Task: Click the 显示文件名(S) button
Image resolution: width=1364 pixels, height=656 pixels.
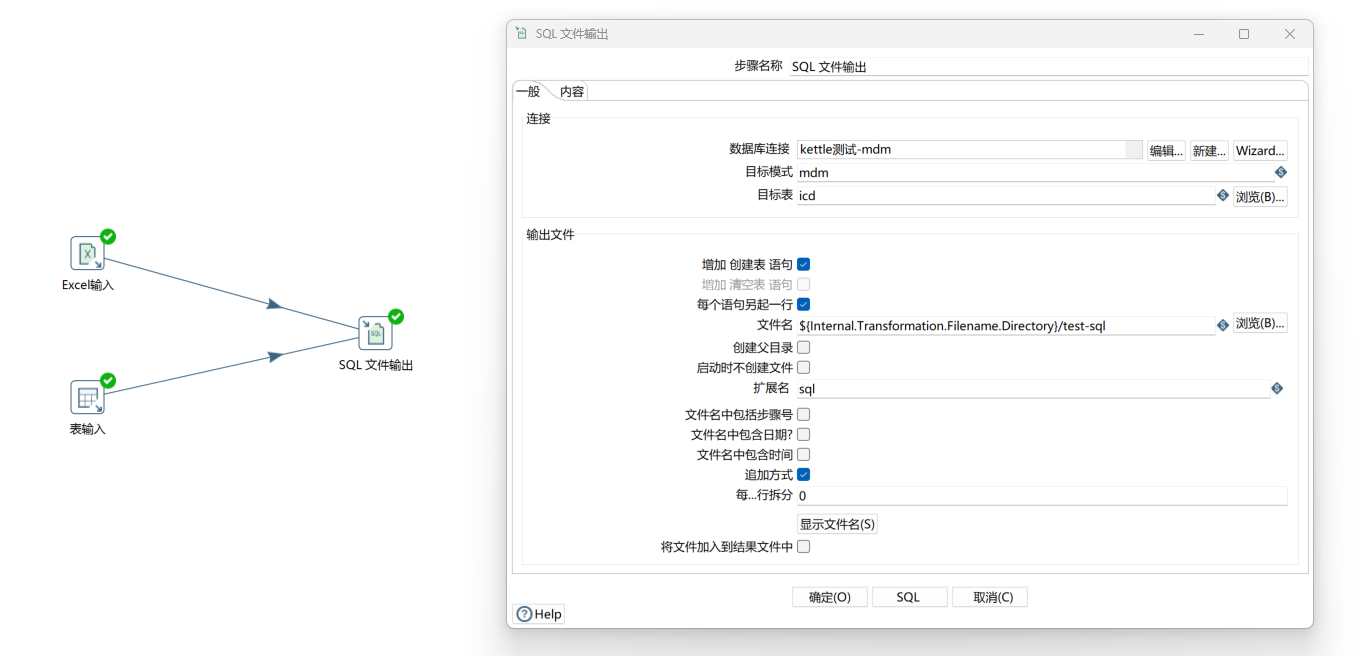Action: (x=836, y=523)
